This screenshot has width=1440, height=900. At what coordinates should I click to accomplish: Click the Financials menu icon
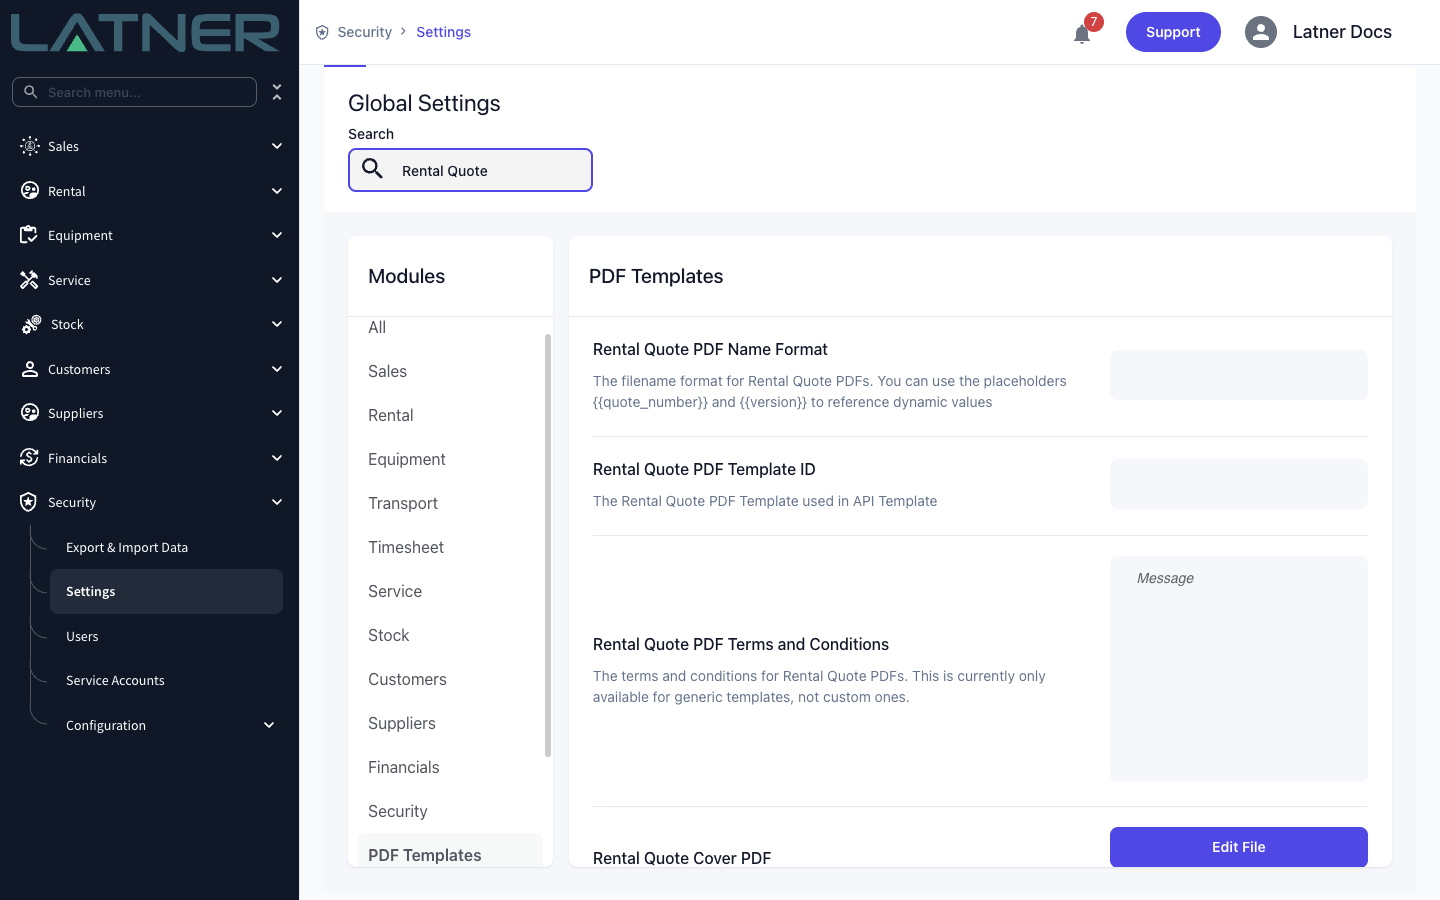[x=29, y=458]
